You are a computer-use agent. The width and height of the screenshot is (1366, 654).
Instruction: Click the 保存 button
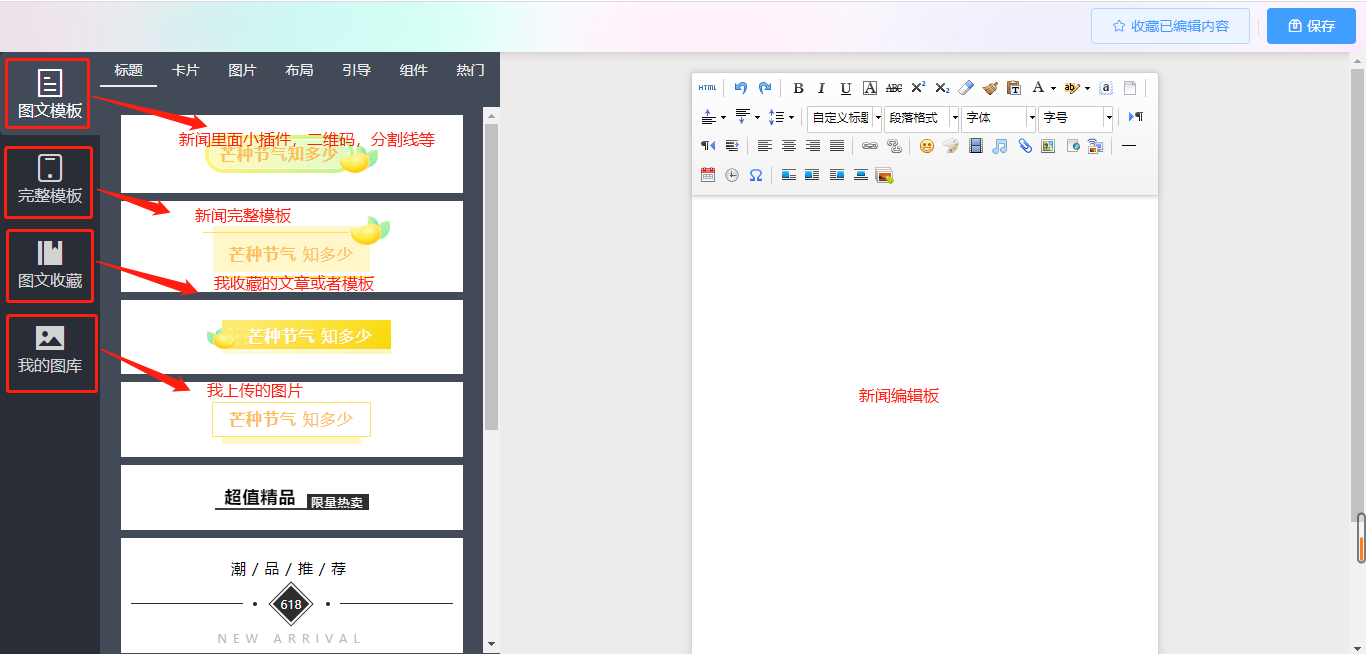1311,26
